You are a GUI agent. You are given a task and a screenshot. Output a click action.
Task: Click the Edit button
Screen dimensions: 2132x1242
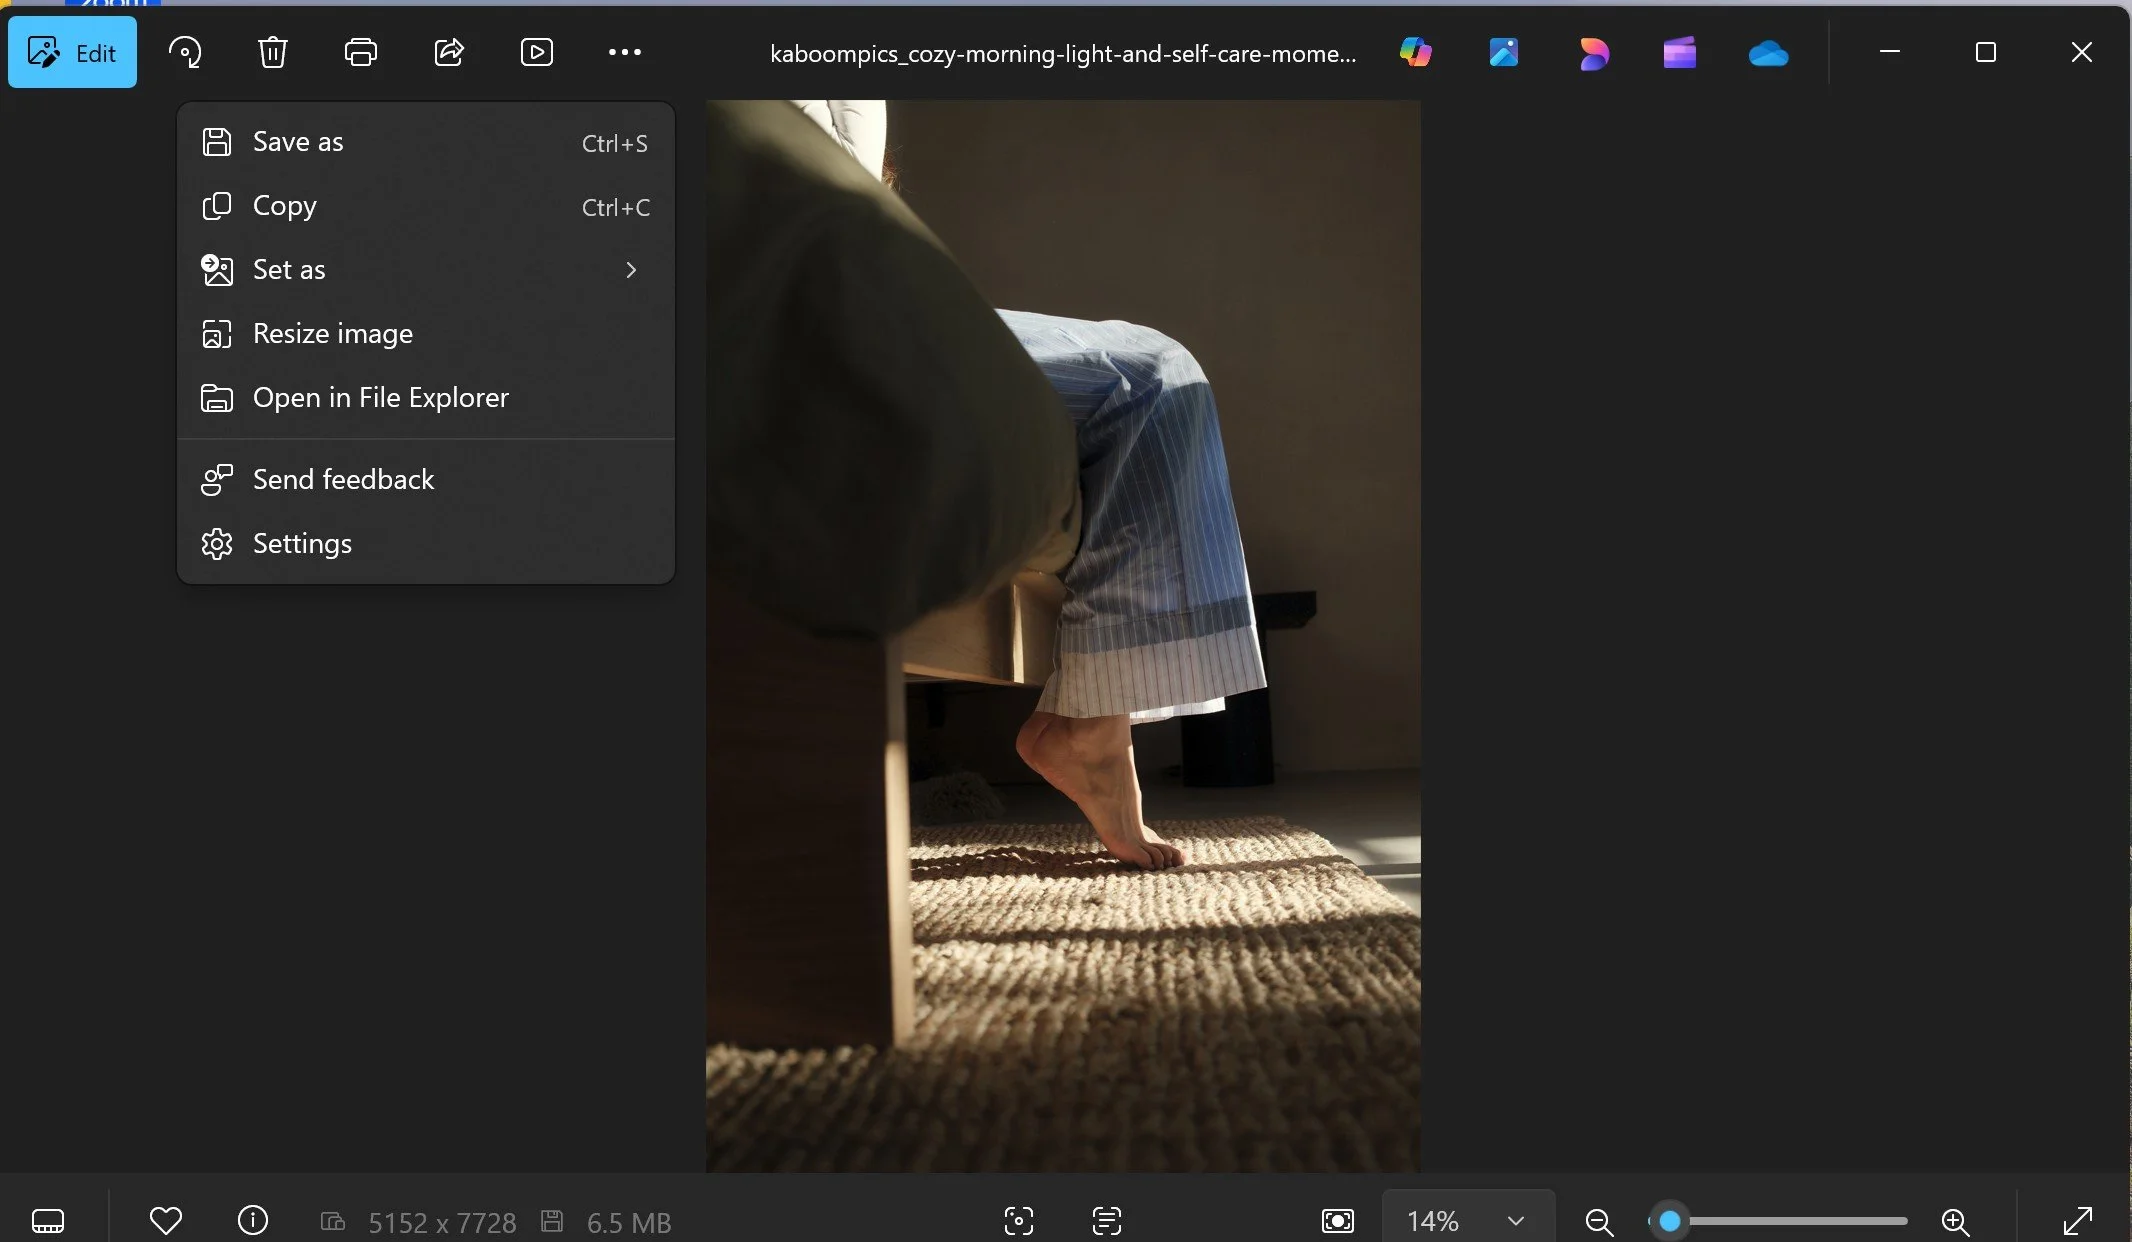point(73,52)
